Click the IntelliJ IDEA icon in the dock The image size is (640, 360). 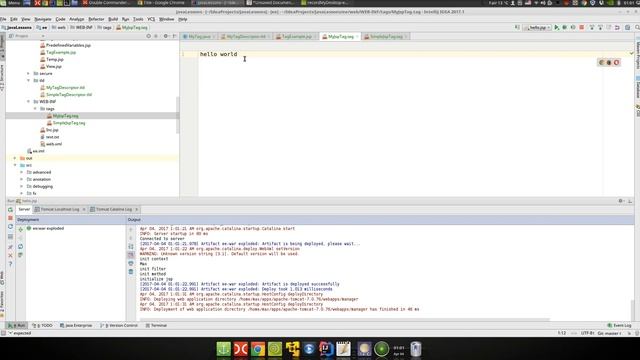click(326, 349)
